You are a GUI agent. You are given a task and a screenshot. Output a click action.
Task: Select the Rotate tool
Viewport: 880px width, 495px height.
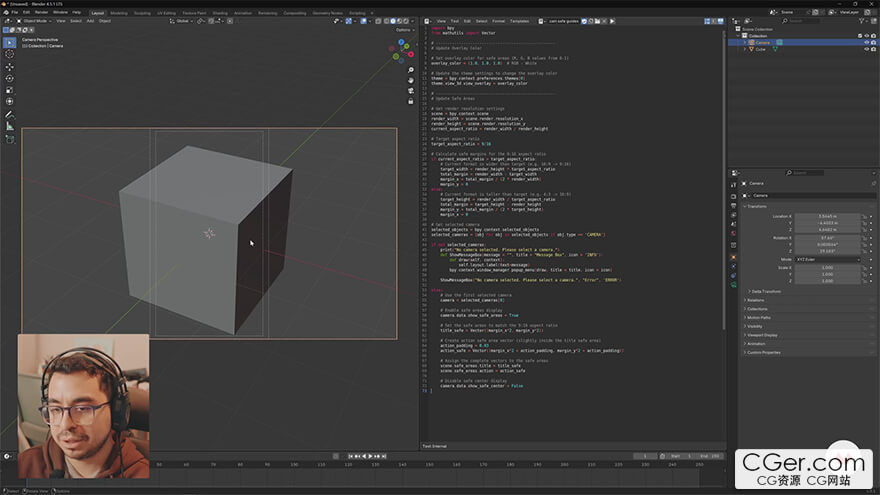tap(9, 78)
